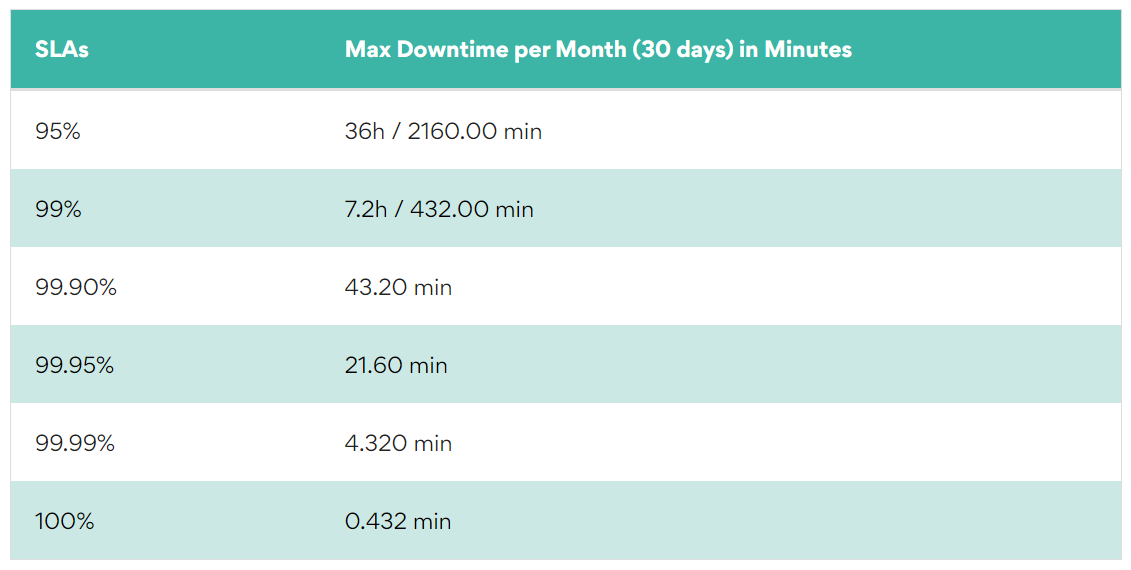Click the 4.320 min downtime value
The height and width of the screenshot is (570, 1131).
(x=398, y=443)
